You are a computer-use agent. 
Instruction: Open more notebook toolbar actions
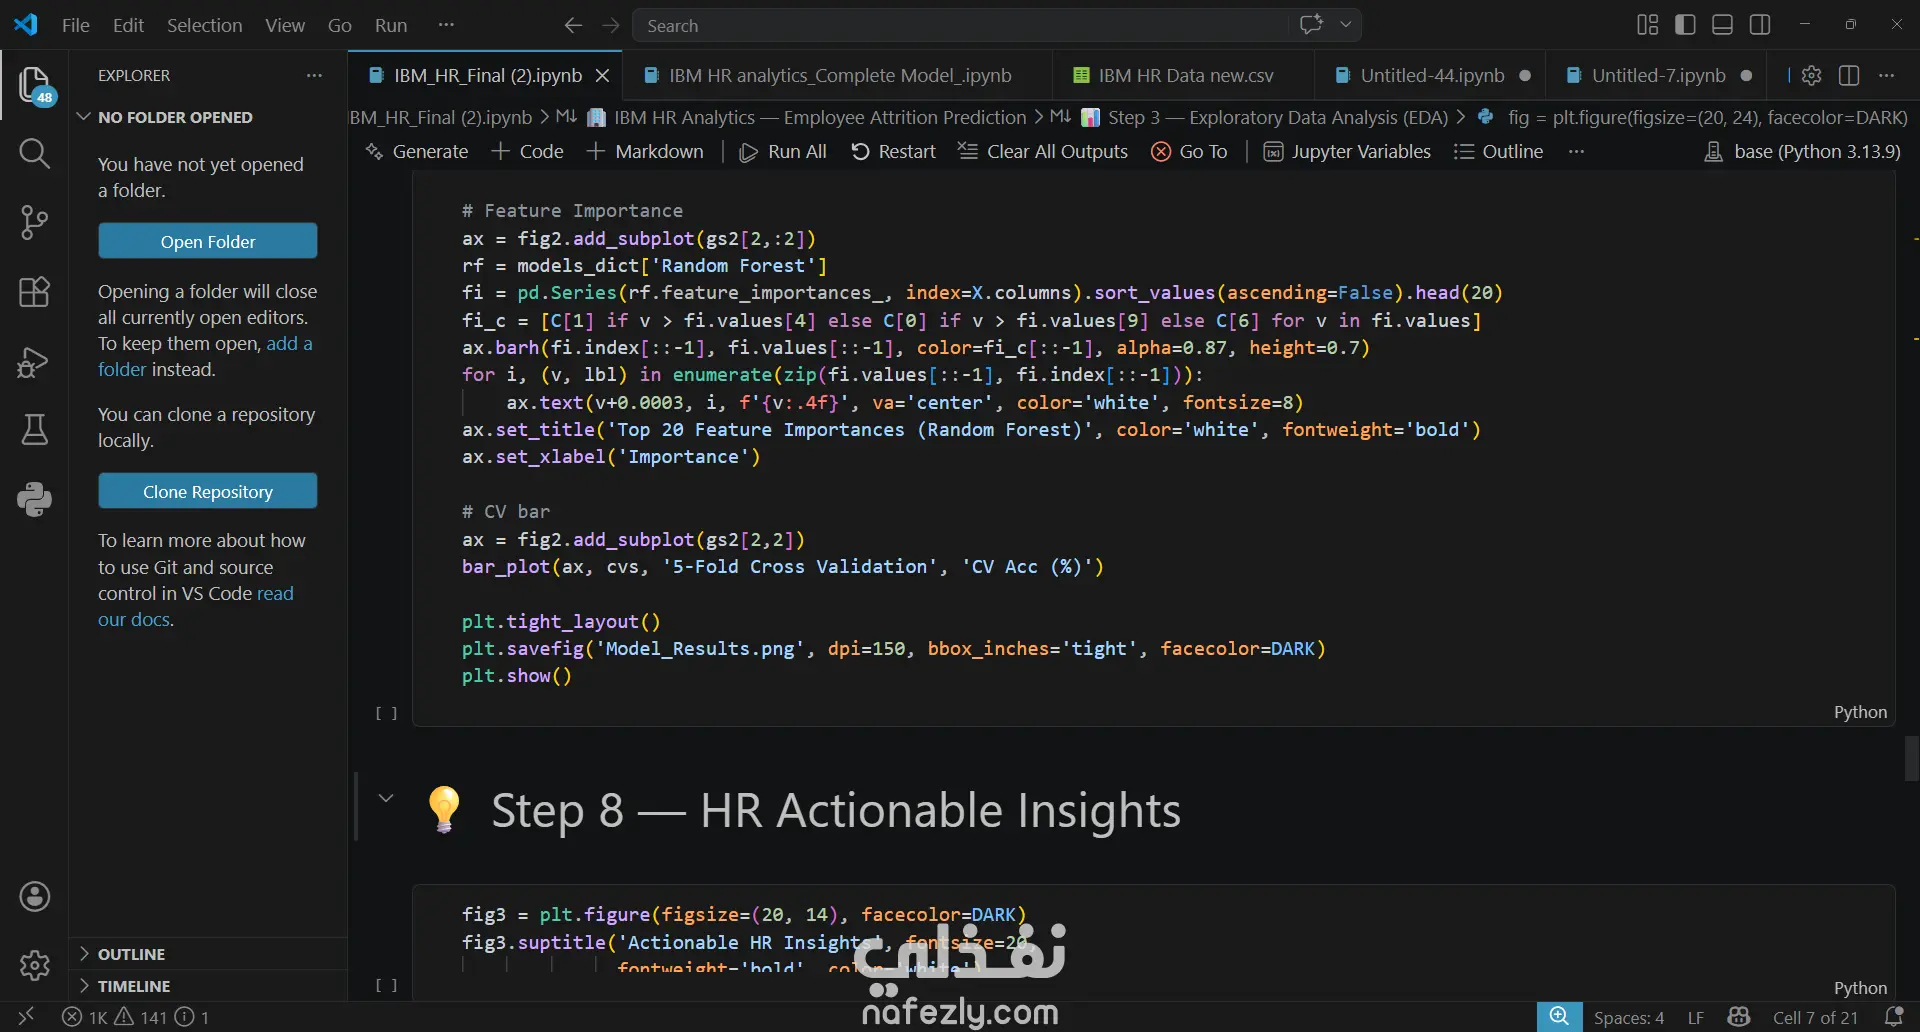[1577, 151]
